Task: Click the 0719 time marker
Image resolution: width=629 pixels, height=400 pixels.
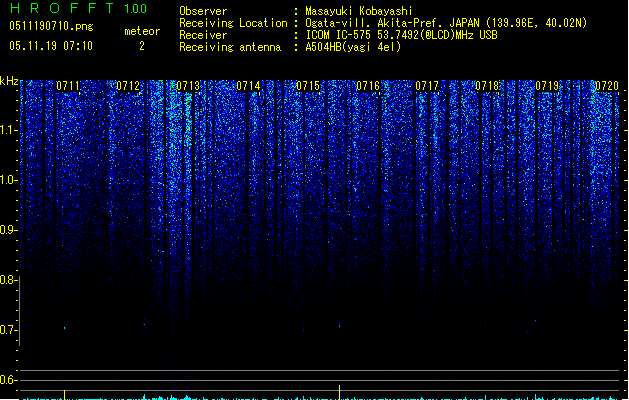Action: pyautogui.click(x=547, y=86)
